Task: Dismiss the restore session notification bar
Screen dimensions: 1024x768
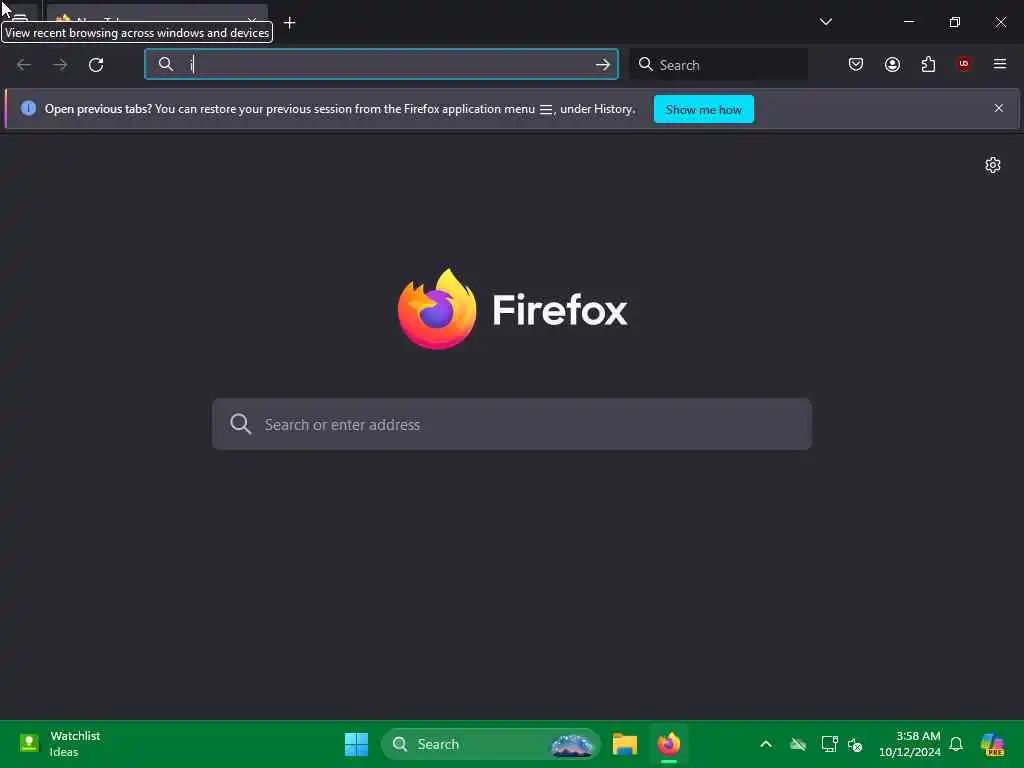Action: pos(999,108)
